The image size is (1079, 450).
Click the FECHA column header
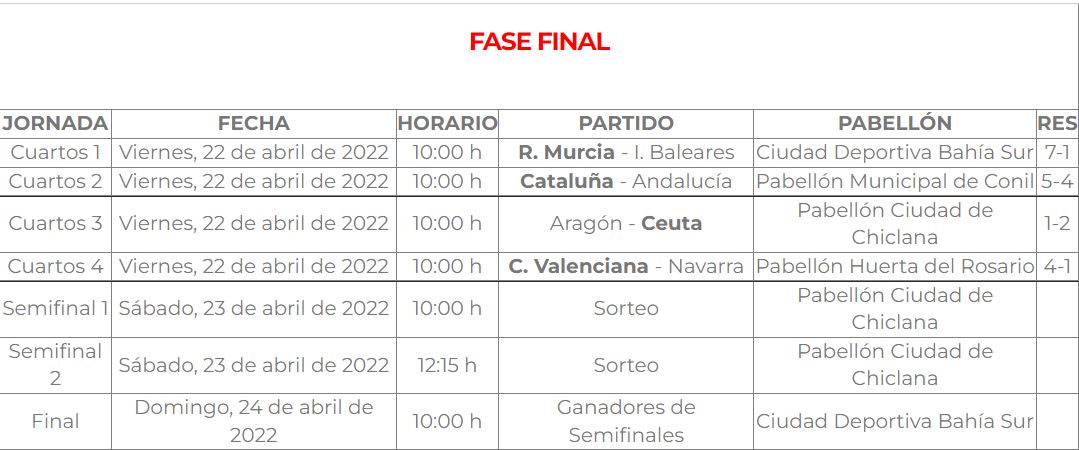253,124
